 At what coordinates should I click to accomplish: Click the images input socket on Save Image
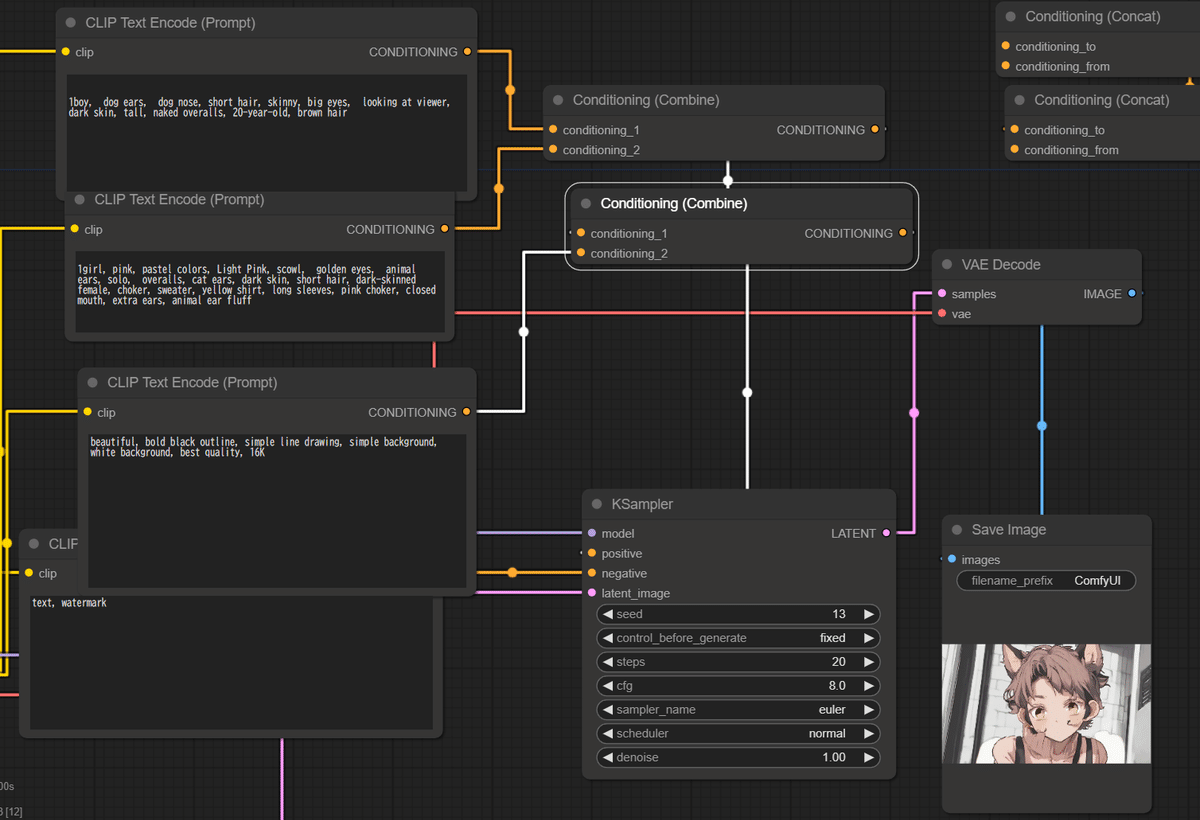click(951, 560)
